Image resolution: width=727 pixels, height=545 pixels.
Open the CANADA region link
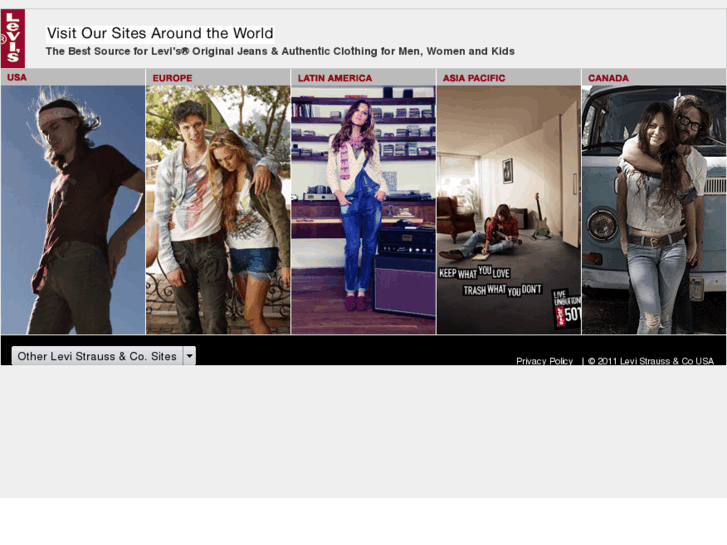[x=608, y=78]
